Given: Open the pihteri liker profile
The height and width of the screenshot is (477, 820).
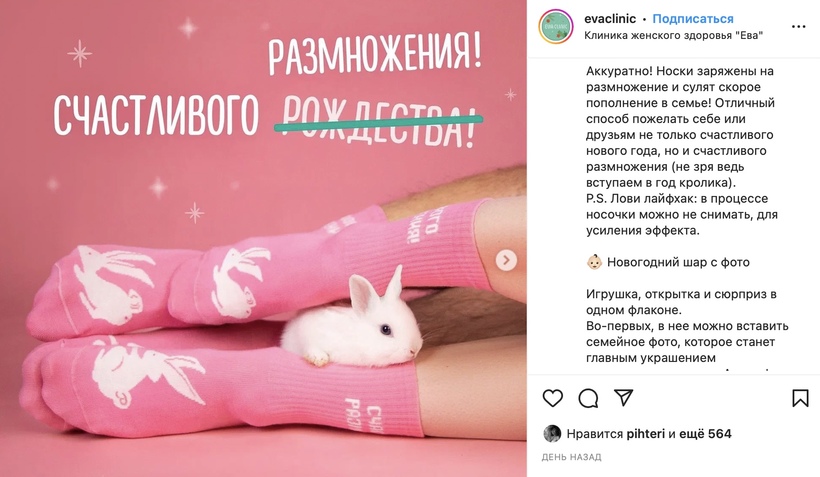Looking at the screenshot, I should [645, 434].
